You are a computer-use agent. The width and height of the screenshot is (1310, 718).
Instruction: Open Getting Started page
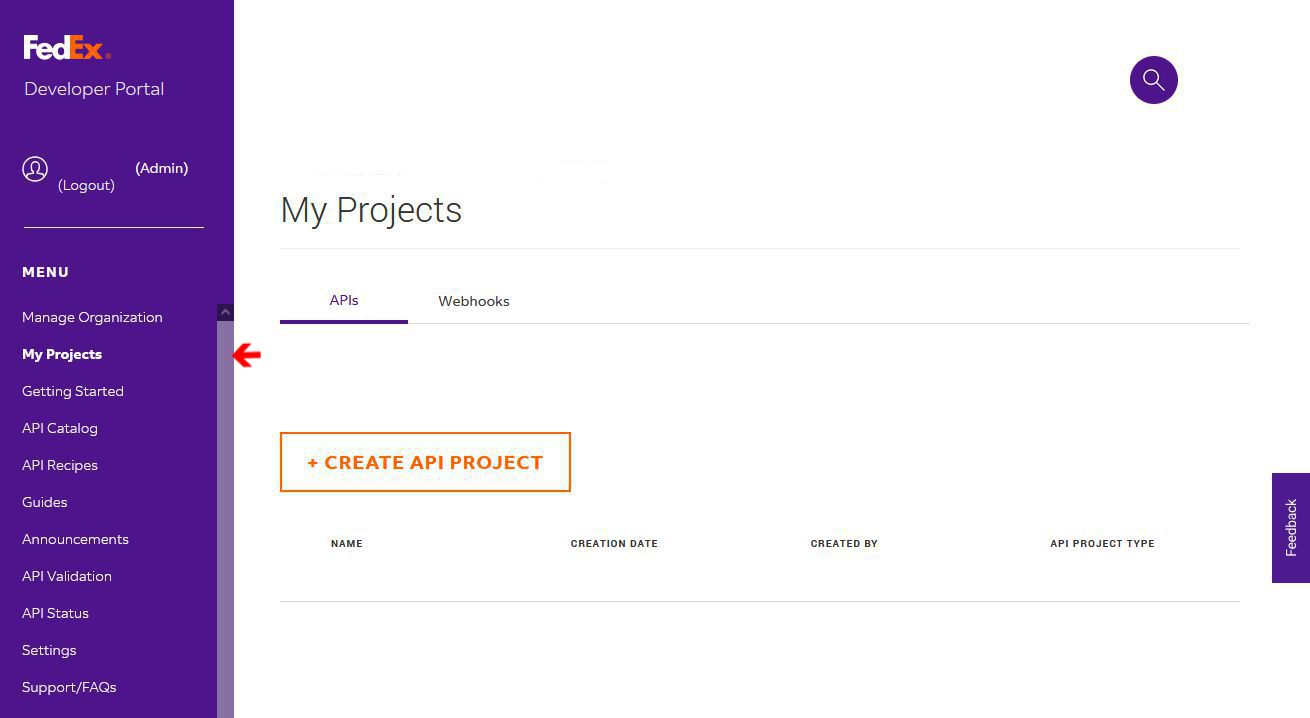[73, 391]
